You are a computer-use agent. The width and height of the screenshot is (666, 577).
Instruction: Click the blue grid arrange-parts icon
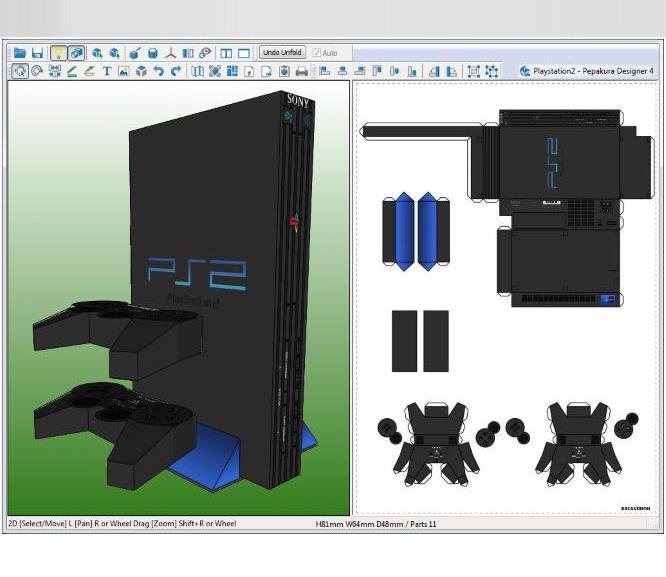[x=232, y=71]
